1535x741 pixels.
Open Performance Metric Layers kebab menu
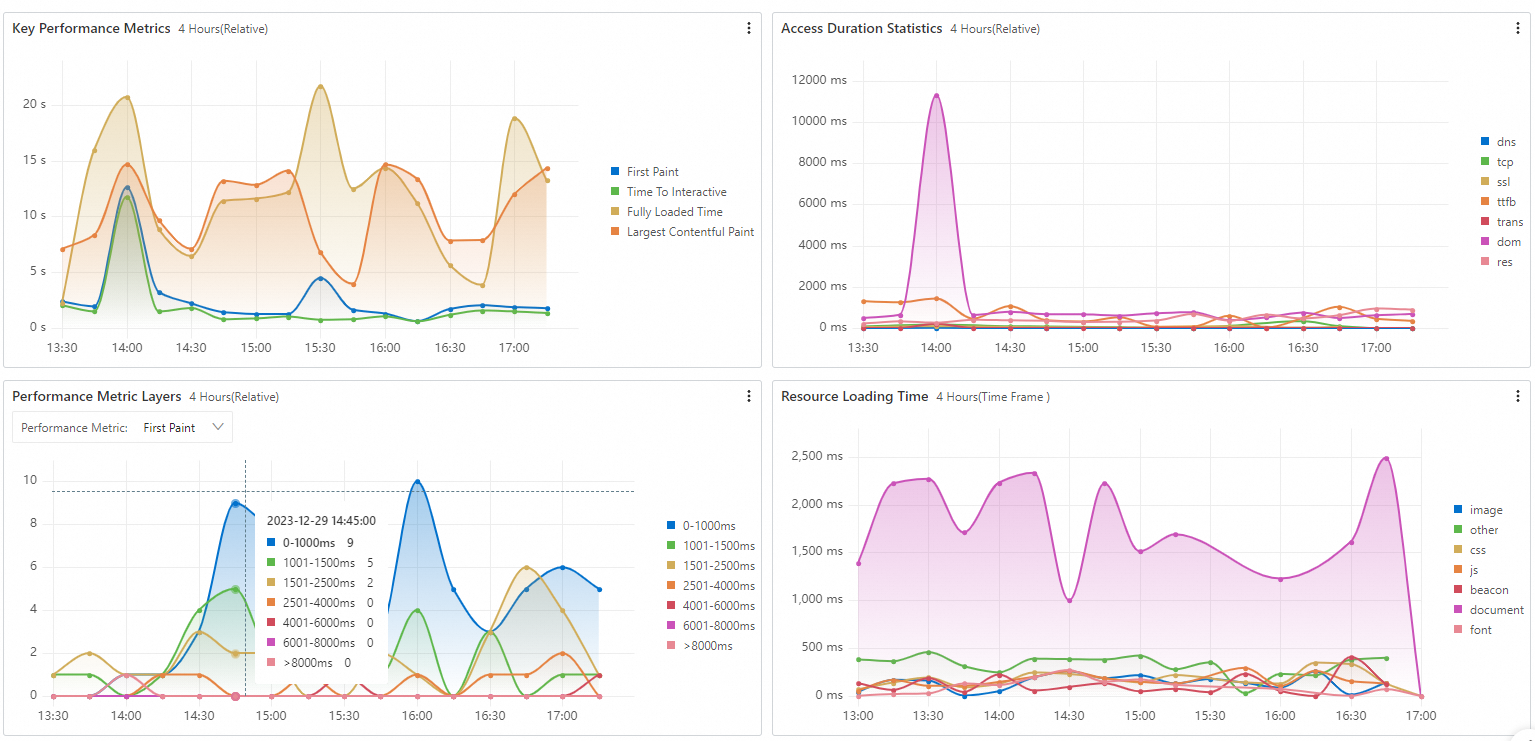[749, 396]
